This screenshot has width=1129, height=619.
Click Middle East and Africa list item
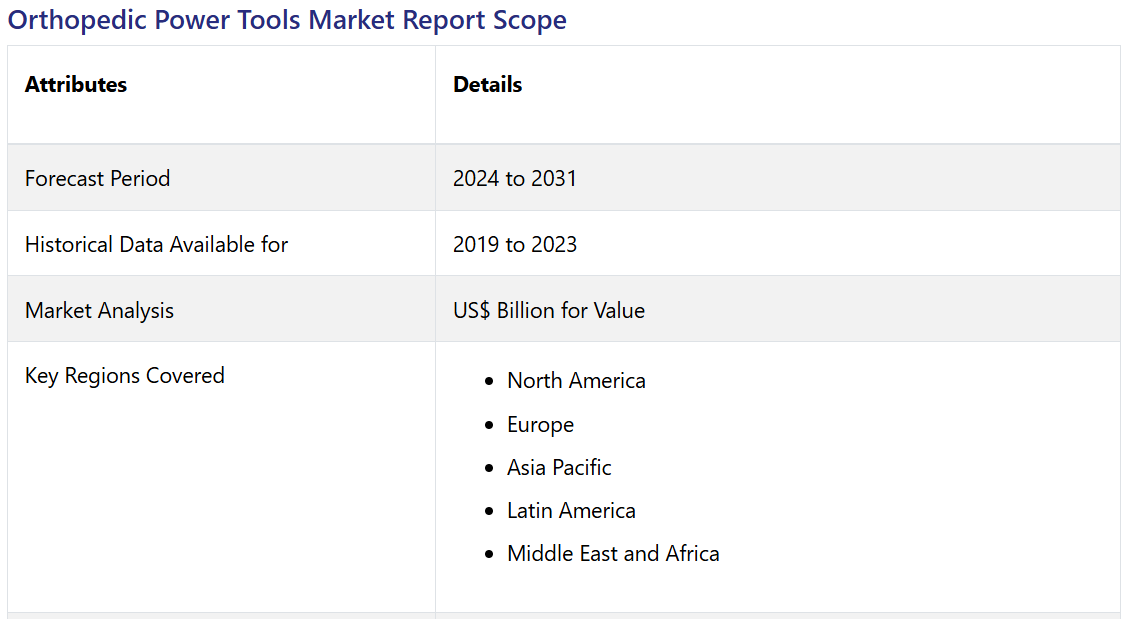click(x=613, y=554)
